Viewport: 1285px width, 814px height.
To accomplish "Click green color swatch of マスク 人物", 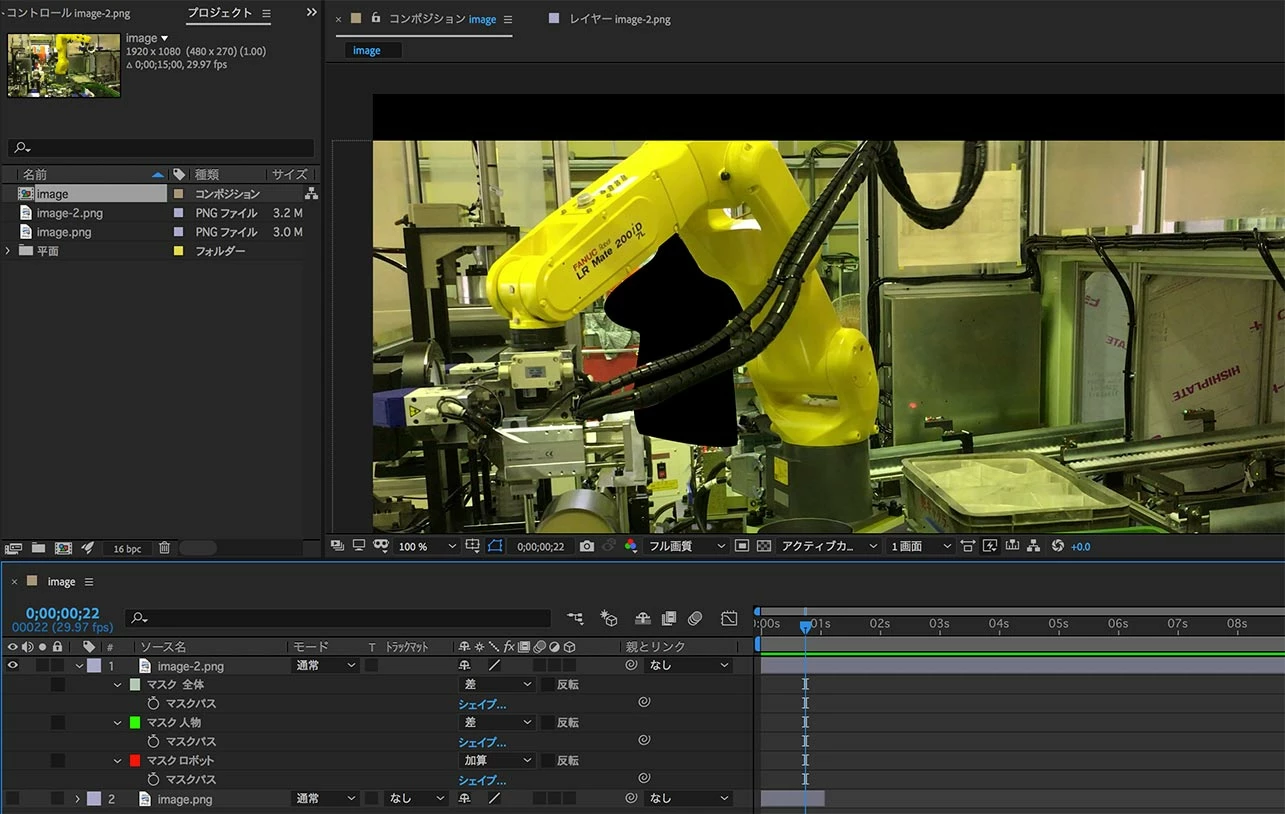I will point(135,723).
